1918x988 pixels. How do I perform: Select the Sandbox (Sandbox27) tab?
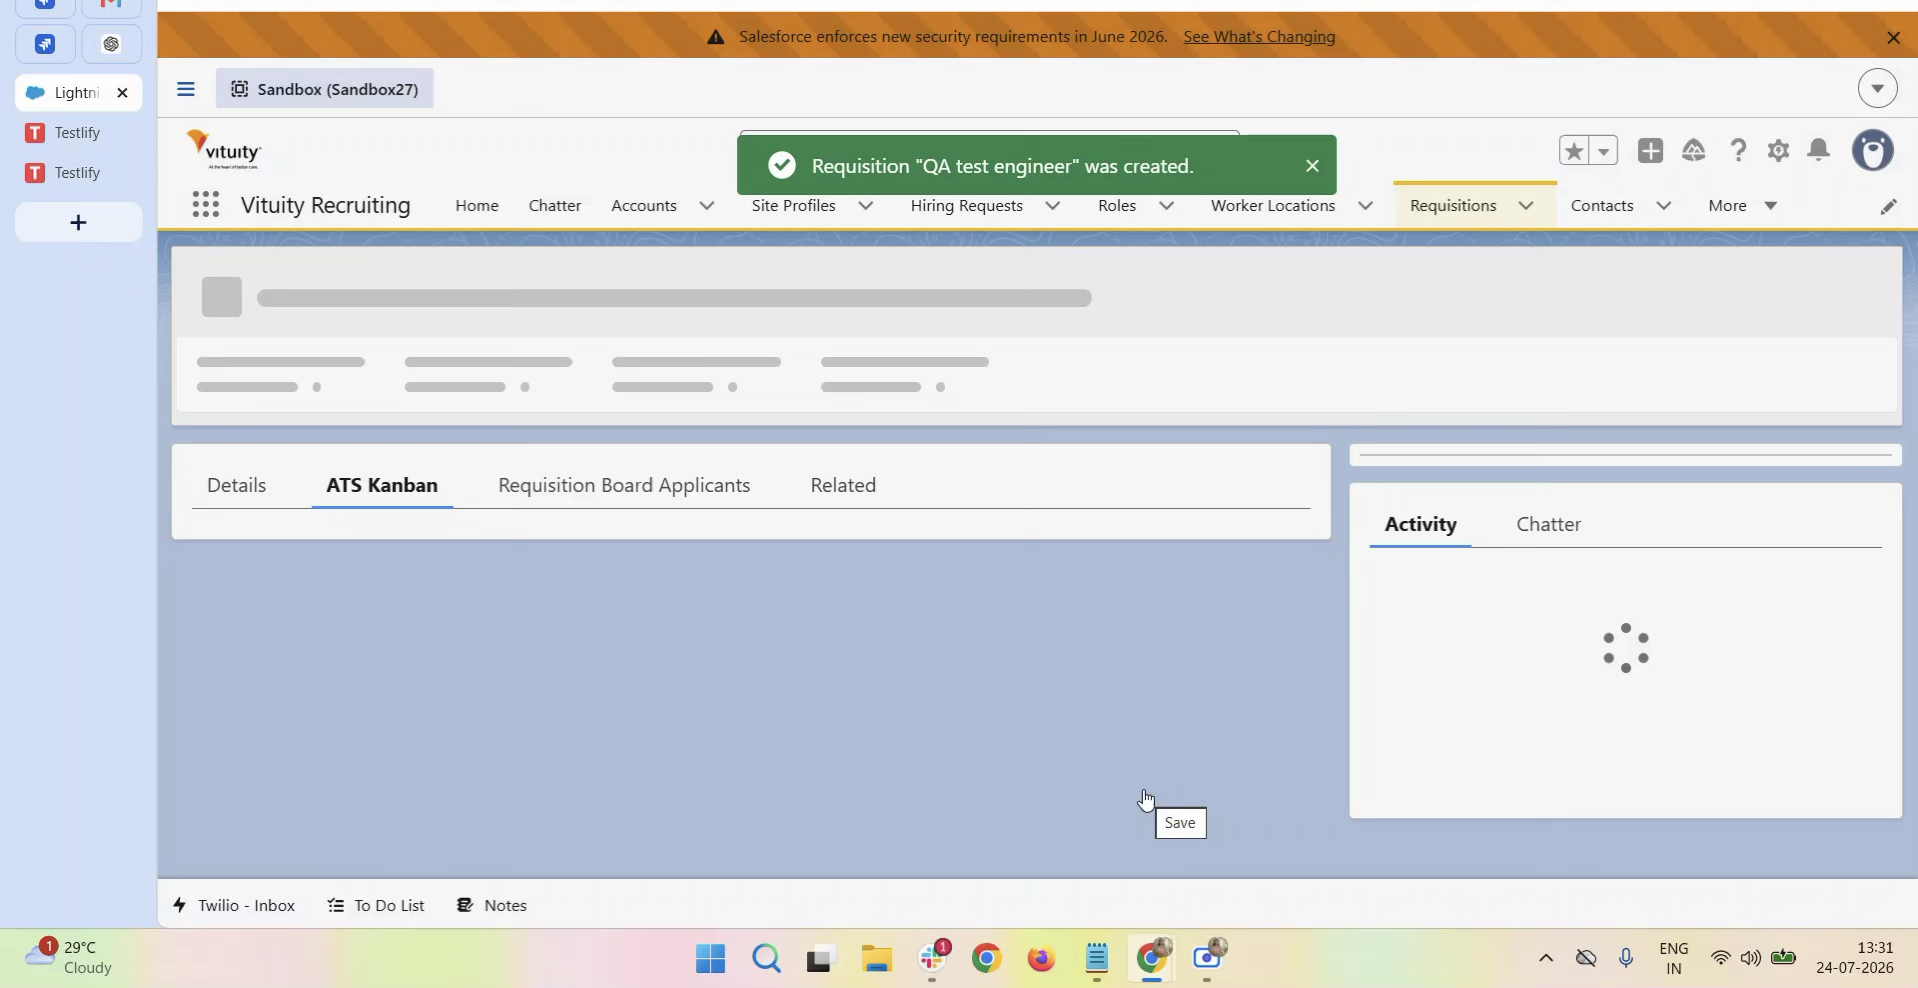pos(325,89)
